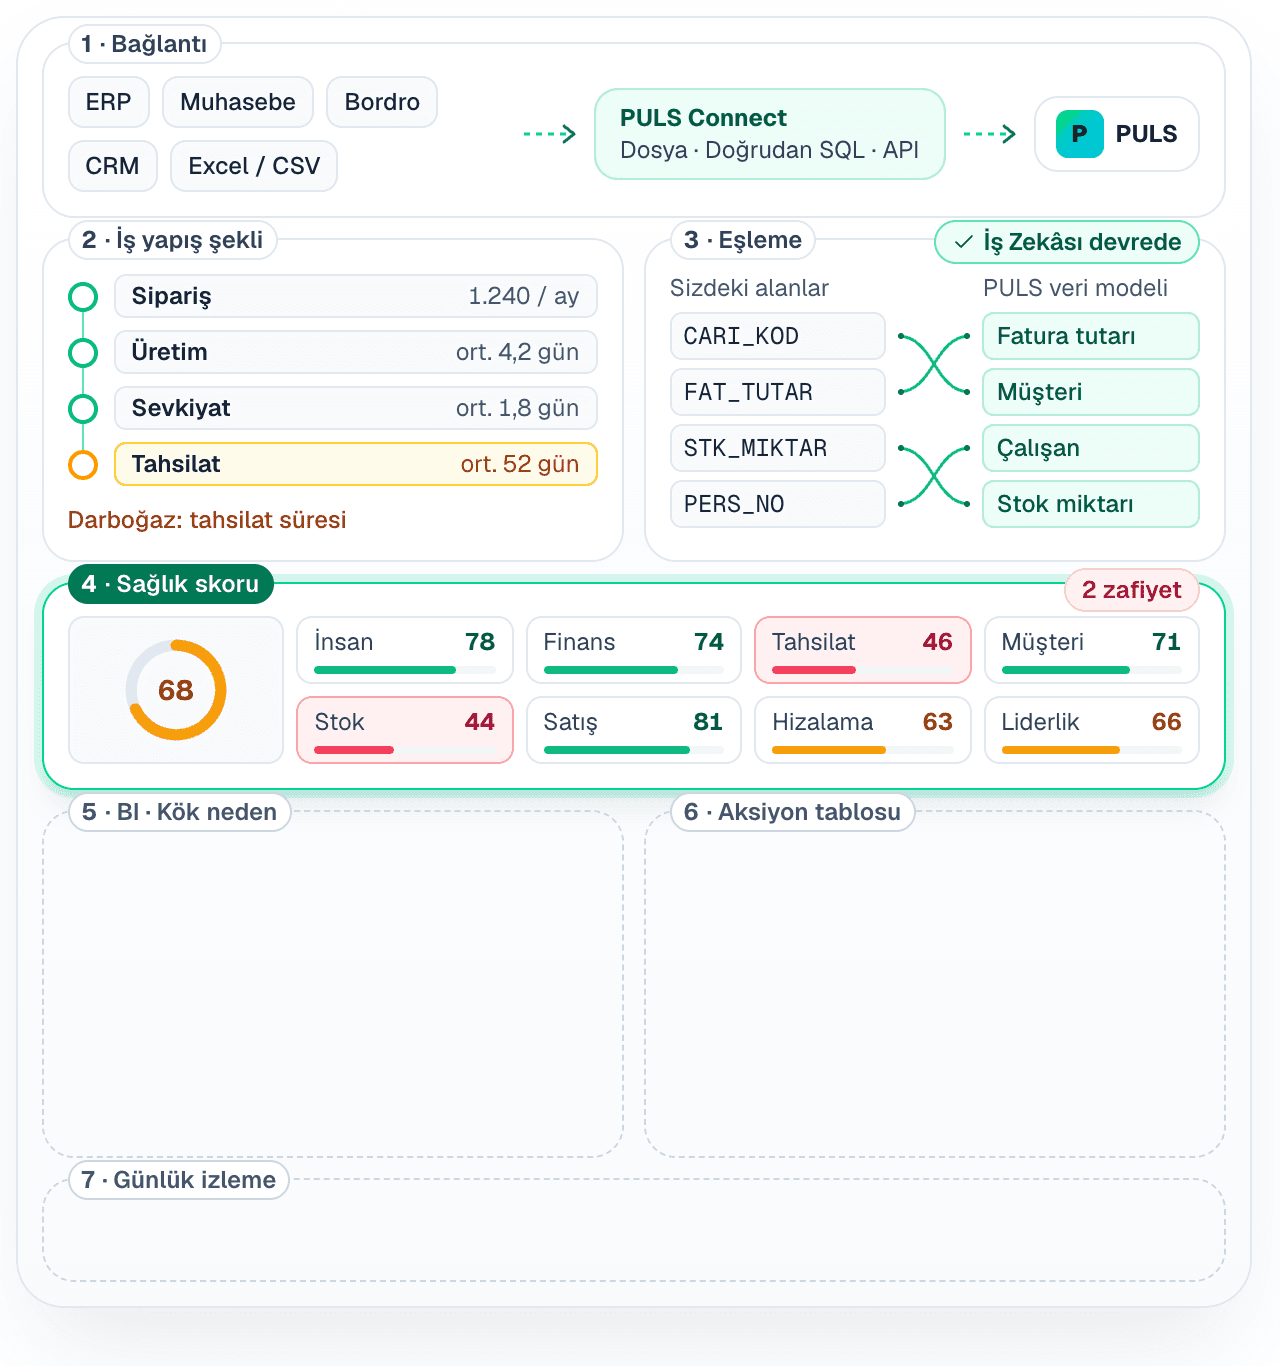Click the dashed arrow pointing to PULS
Viewport: 1280px width, 1366px height.
[x=990, y=134]
